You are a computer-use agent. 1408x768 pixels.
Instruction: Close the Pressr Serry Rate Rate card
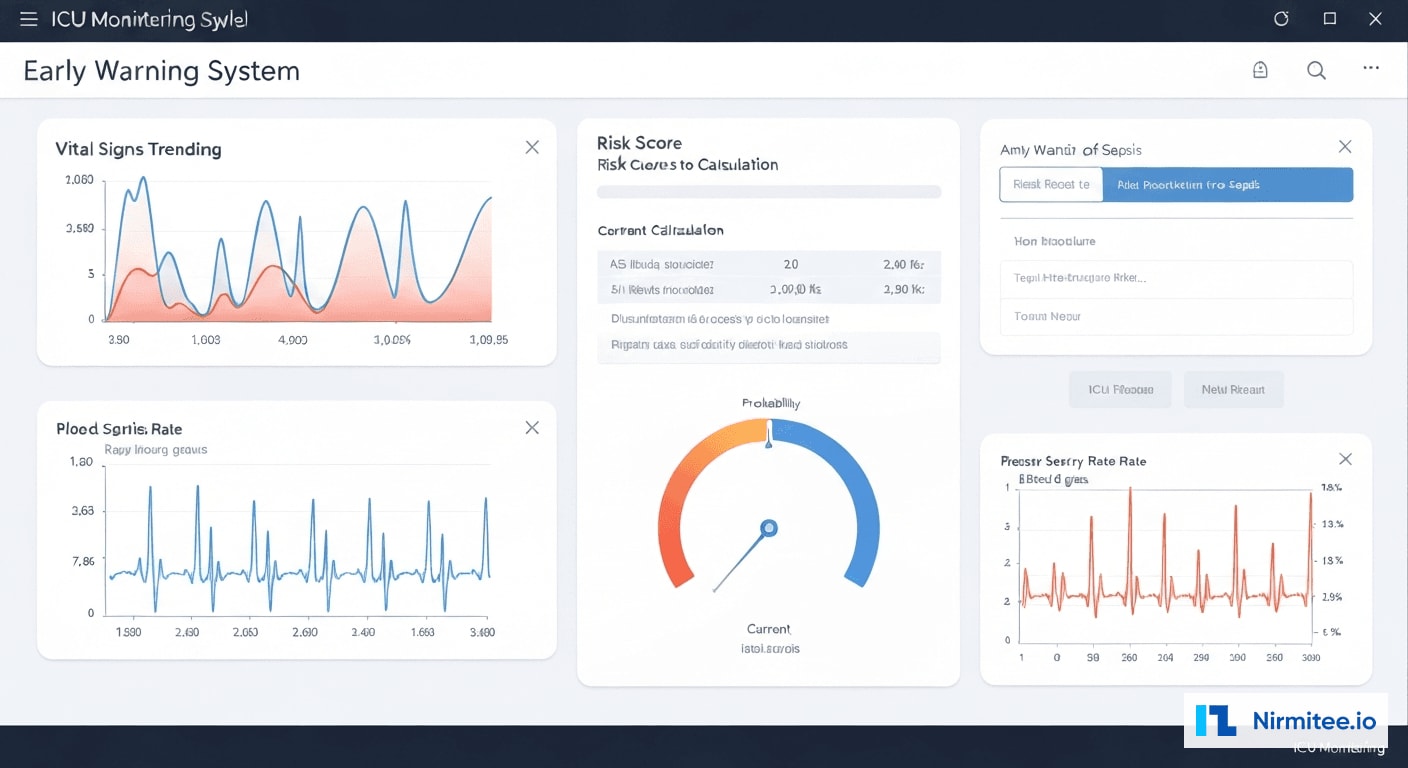[x=1345, y=459]
